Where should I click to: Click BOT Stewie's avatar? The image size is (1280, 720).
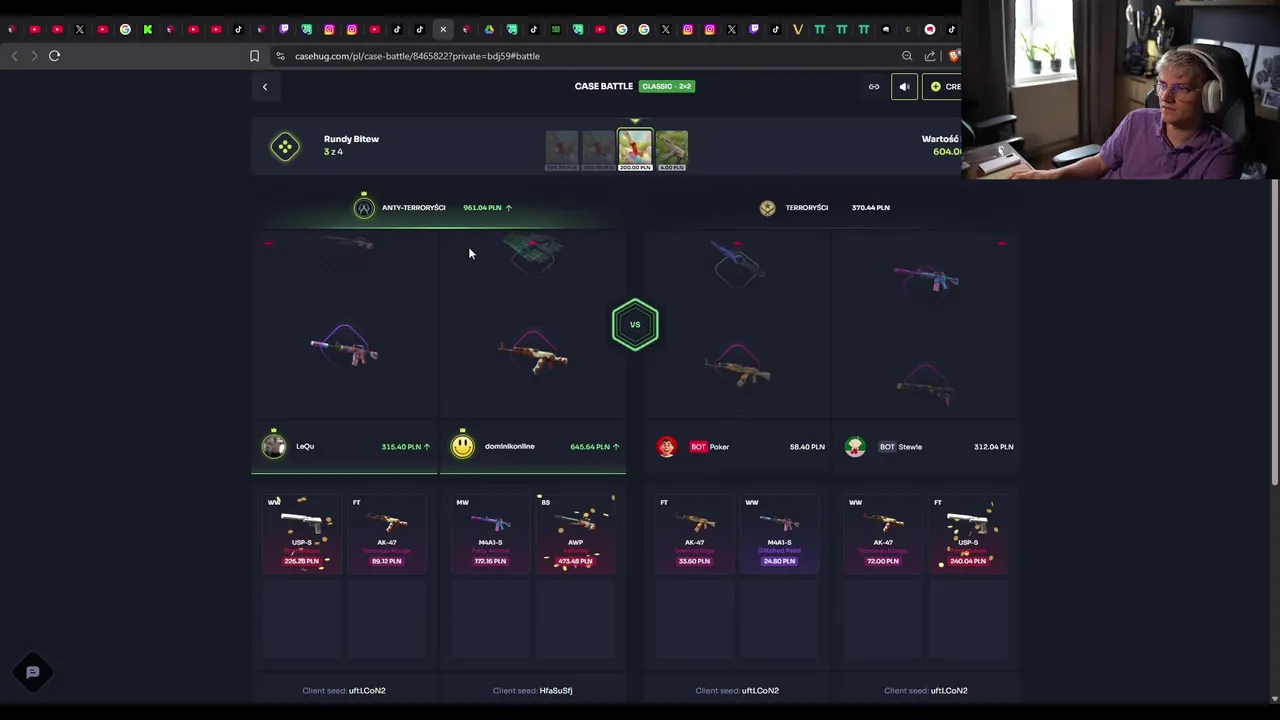click(x=855, y=447)
